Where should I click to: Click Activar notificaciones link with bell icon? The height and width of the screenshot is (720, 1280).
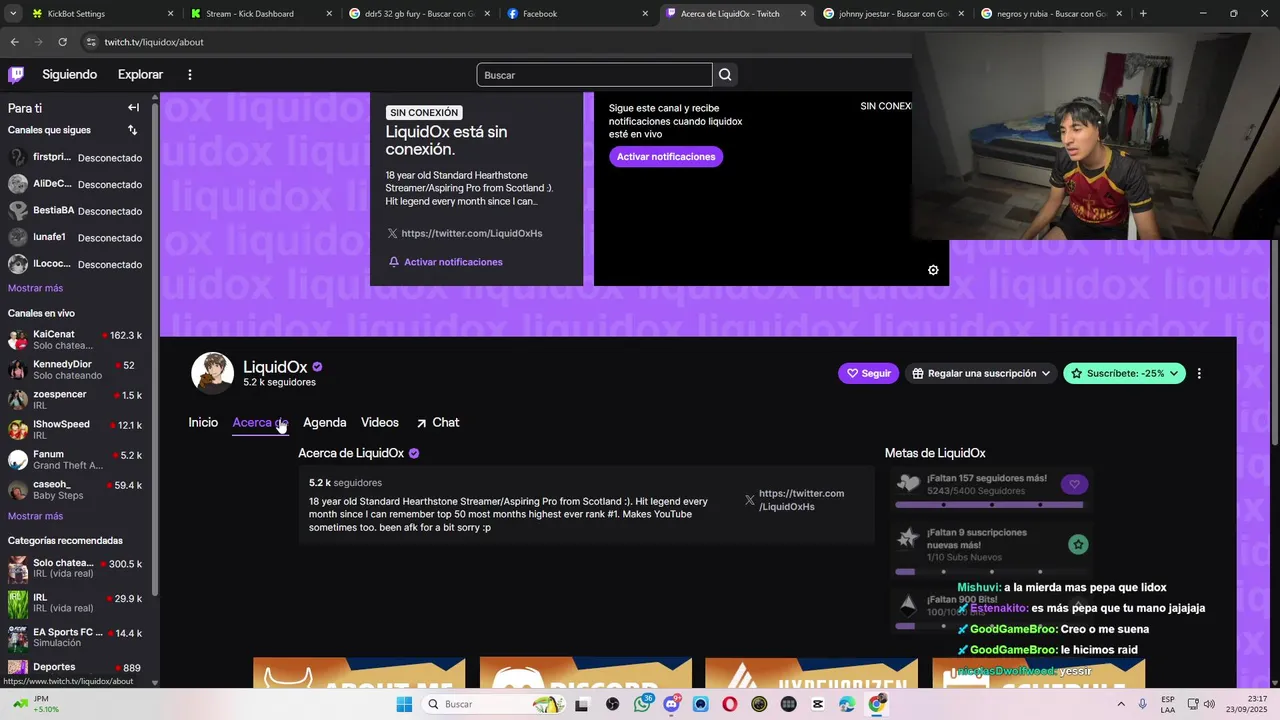point(446,262)
